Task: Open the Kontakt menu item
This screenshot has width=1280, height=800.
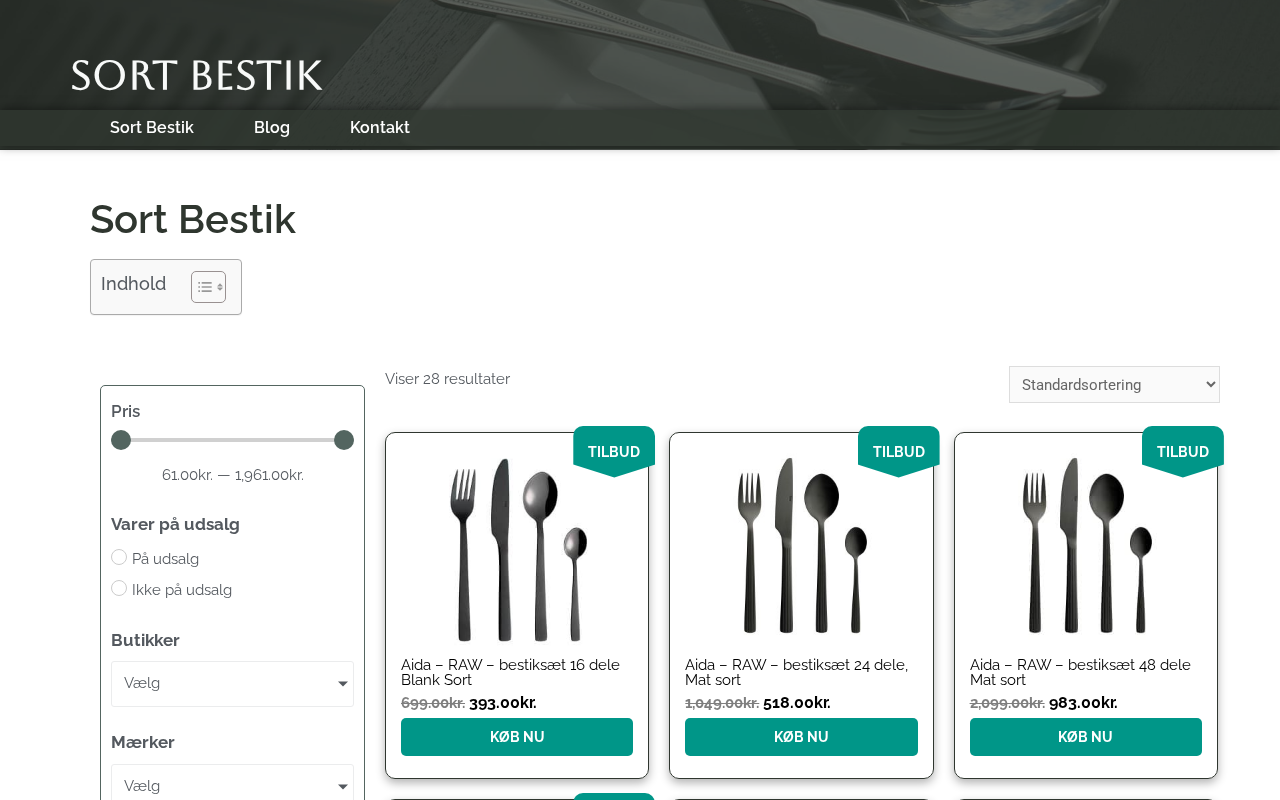Action: 380,128
